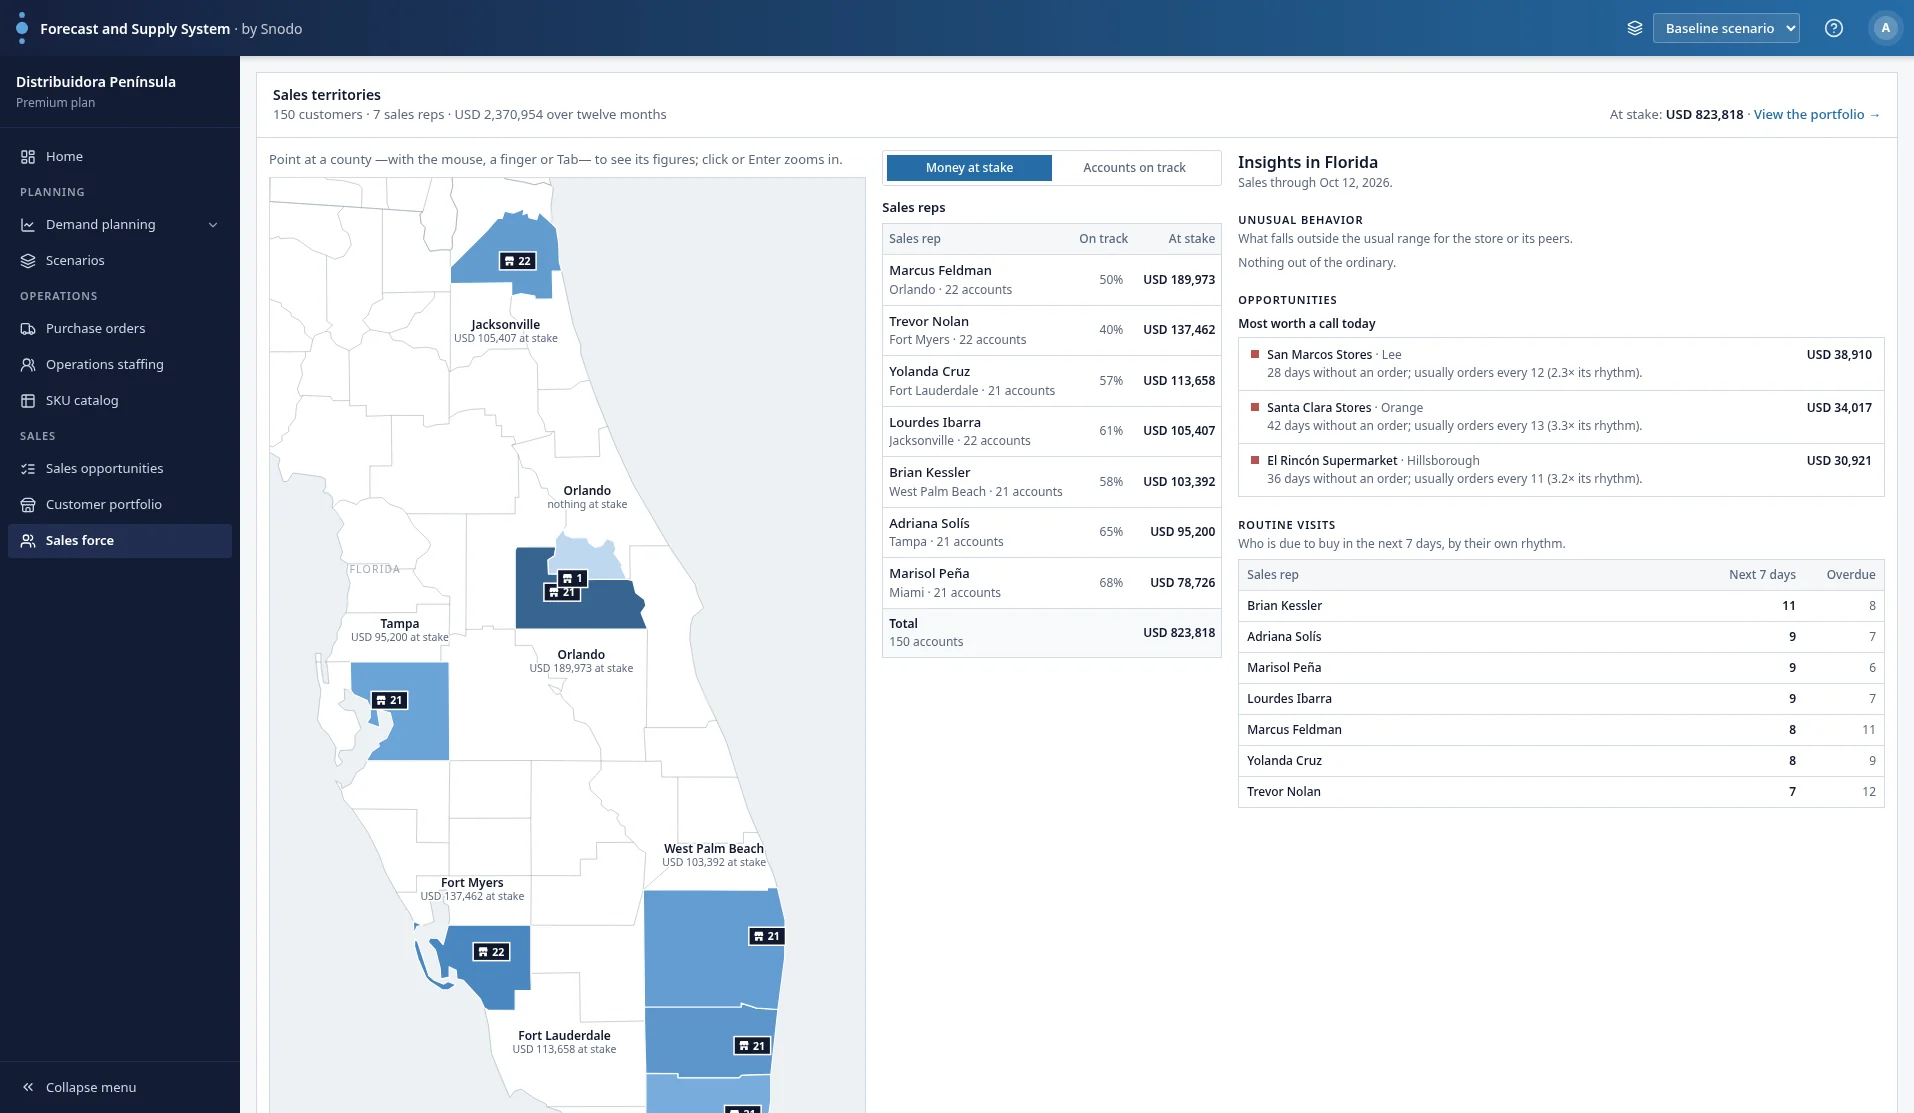Viewport: 1914px width, 1113px height.
Task: Click the Operations staffing people icon
Action: pos(28,365)
